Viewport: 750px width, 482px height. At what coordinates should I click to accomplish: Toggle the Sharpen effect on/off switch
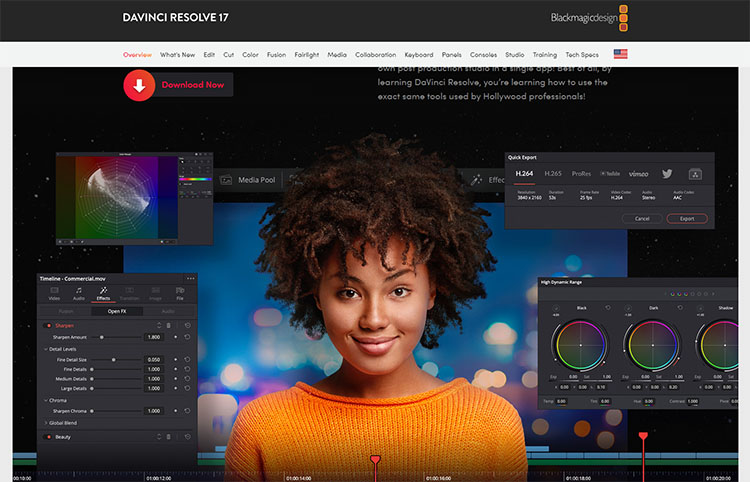tap(47, 326)
